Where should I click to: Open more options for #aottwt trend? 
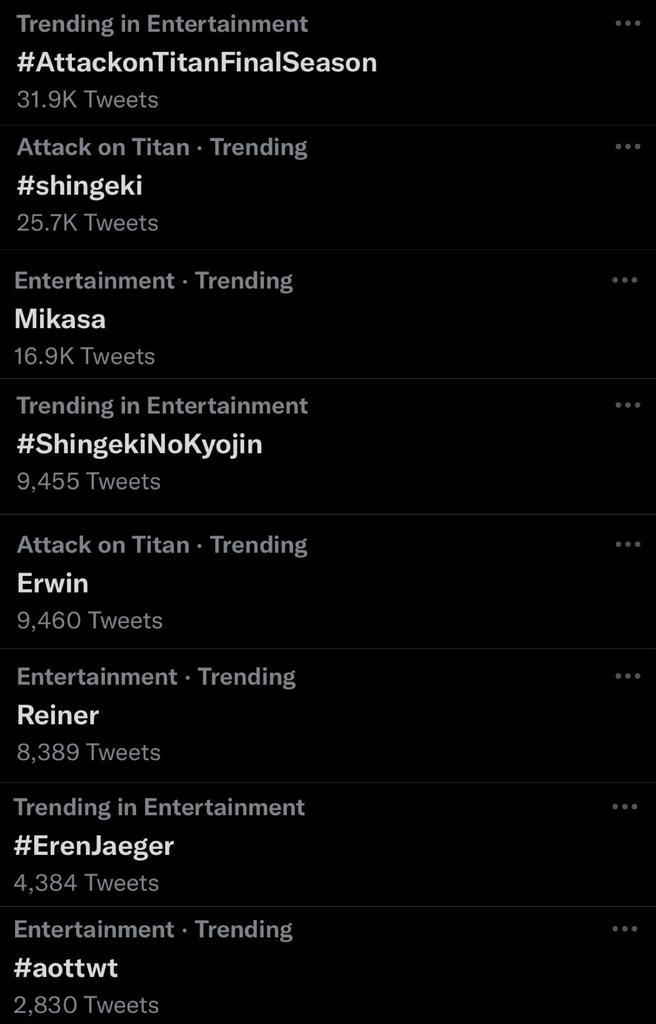click(624, 930)
